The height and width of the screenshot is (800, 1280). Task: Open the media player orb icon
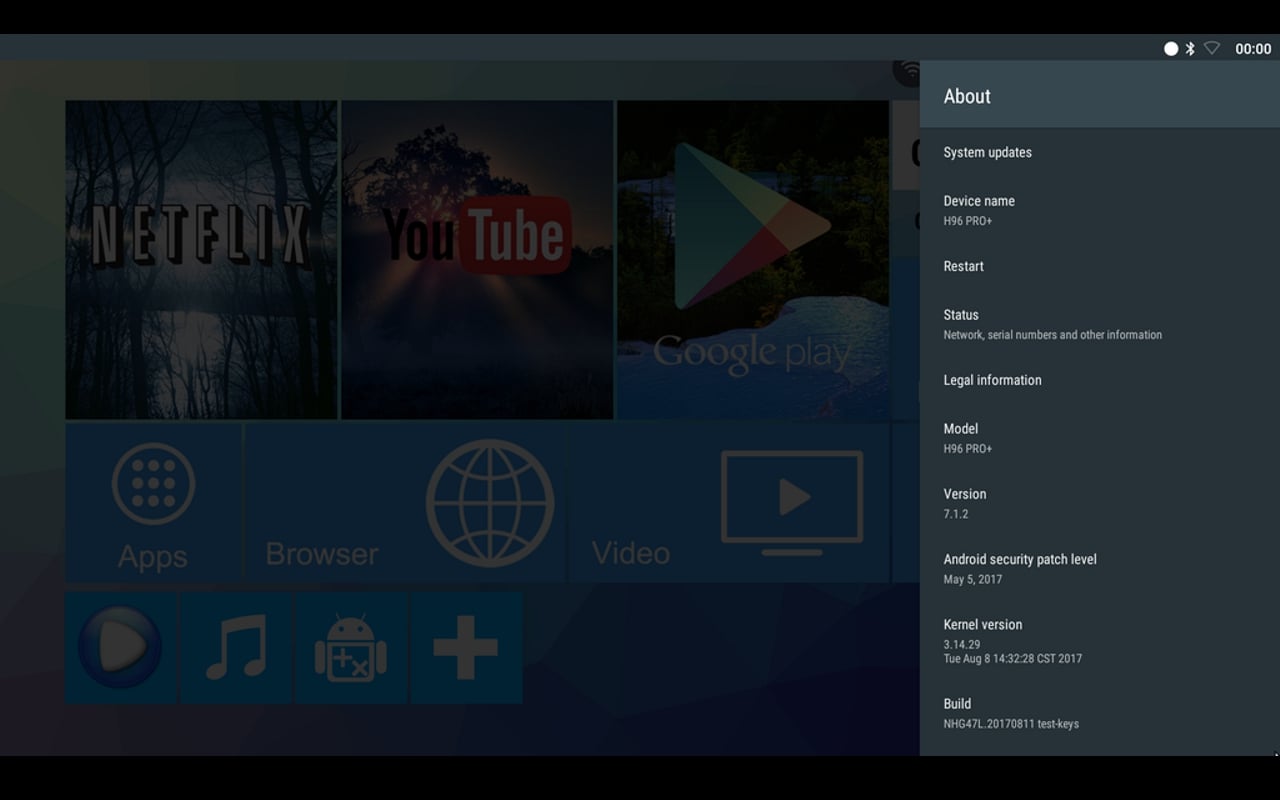[x=120, y=647]
